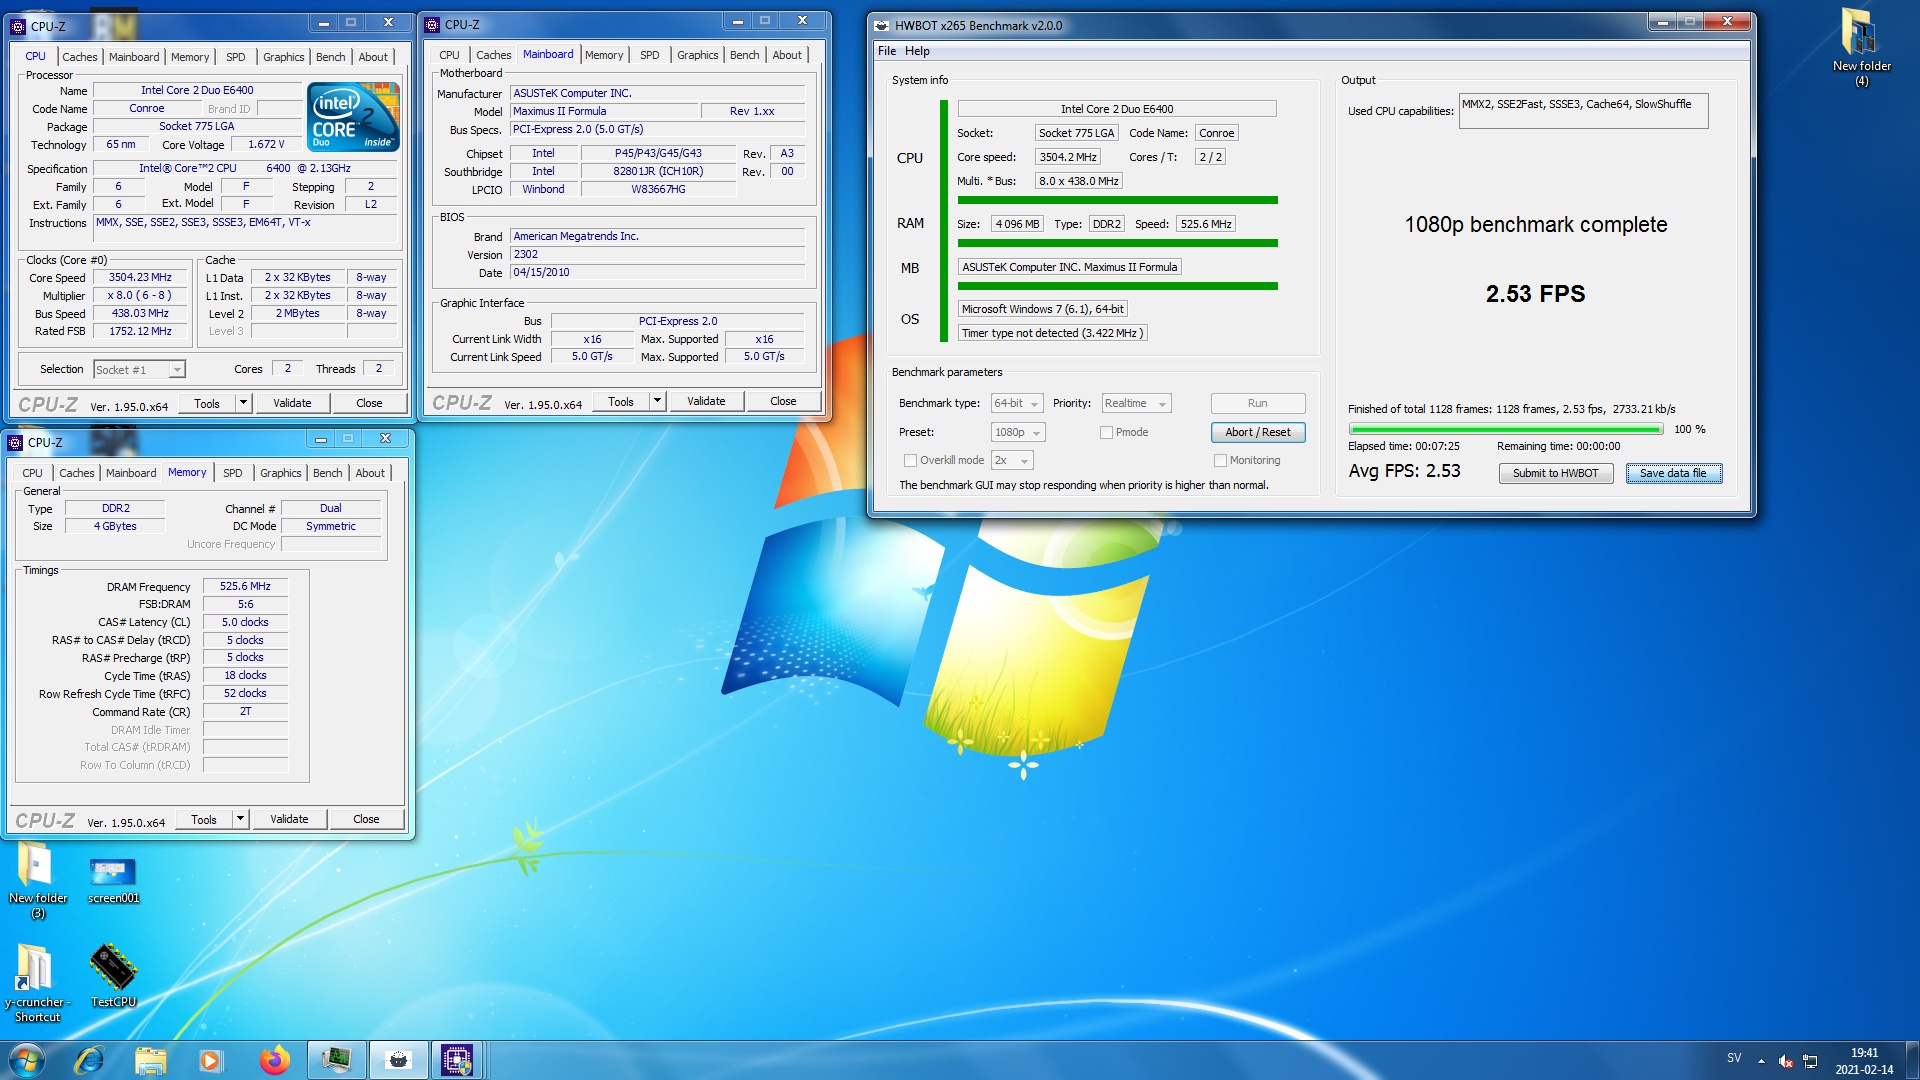Screen dimensions: 1920x1080
Task: Expand Tools arrow in CPU-Z Mainboard window
Action: point(657,401)
